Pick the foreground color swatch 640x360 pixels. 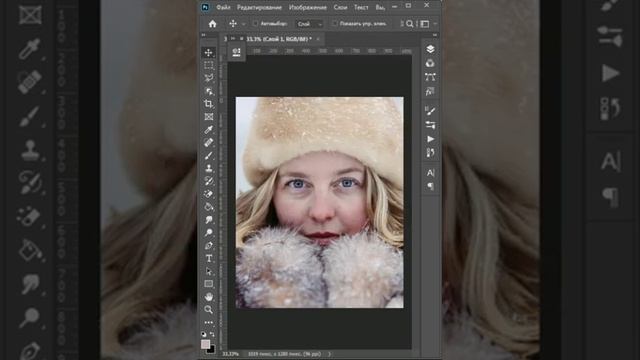click(205, 344)
